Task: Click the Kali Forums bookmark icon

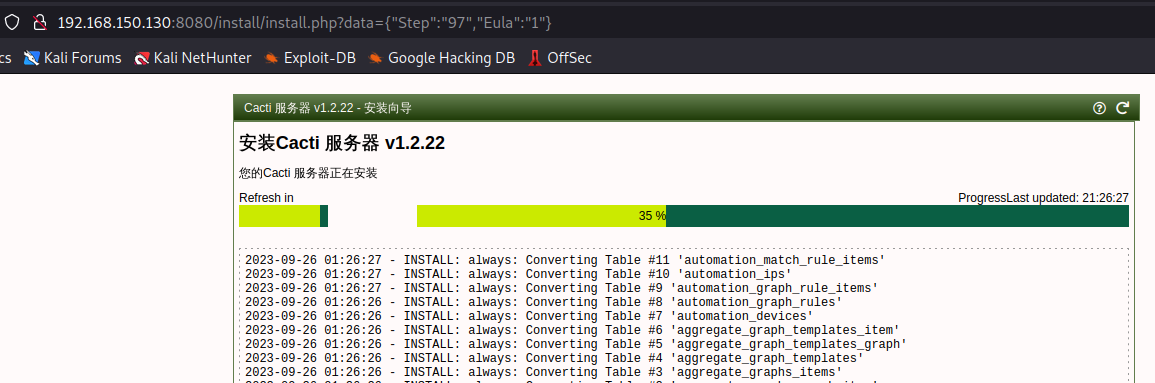Action: click(31, 58)
